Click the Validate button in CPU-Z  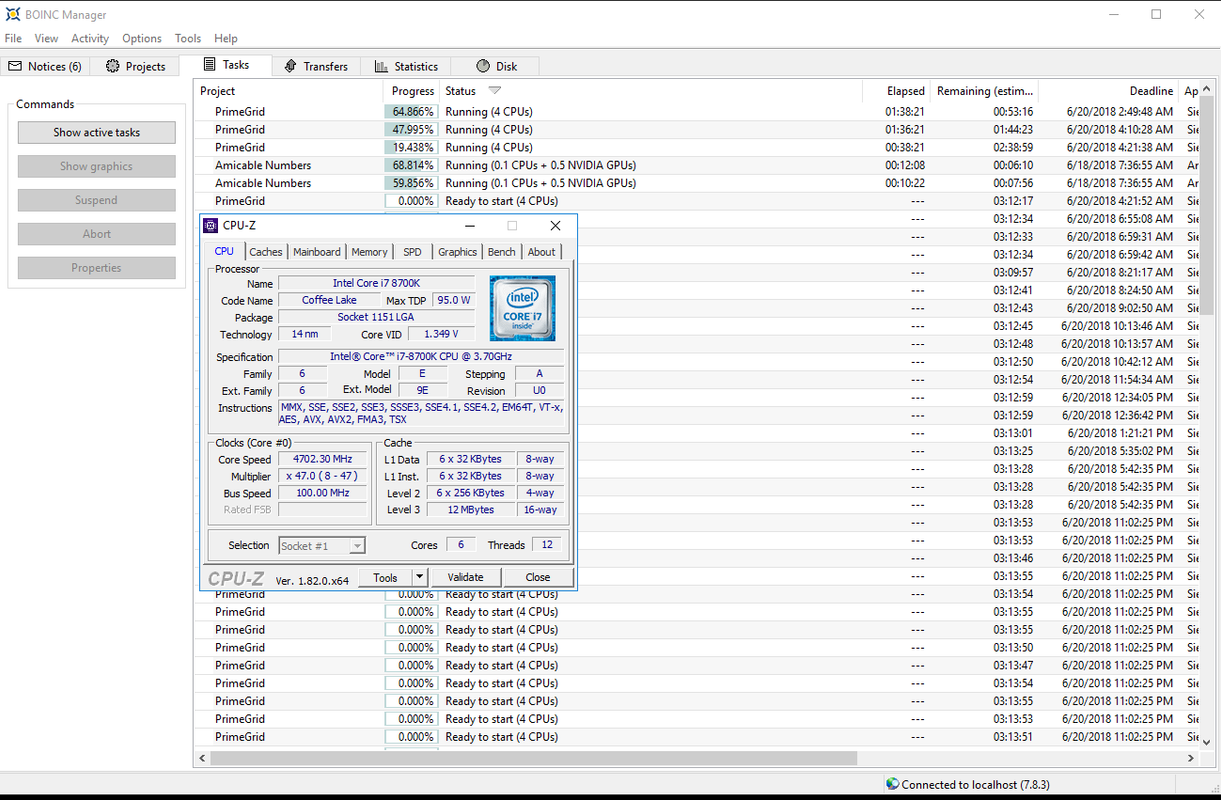[x=465, y=577]
